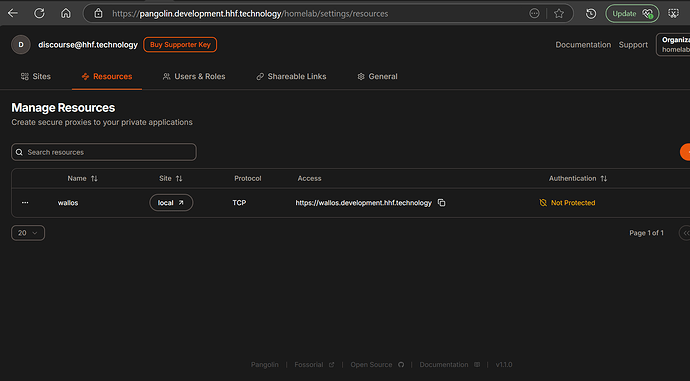This screenshot has height=381, width=690.
Task: Bookmark this page with the star
Action: point(559,14)
